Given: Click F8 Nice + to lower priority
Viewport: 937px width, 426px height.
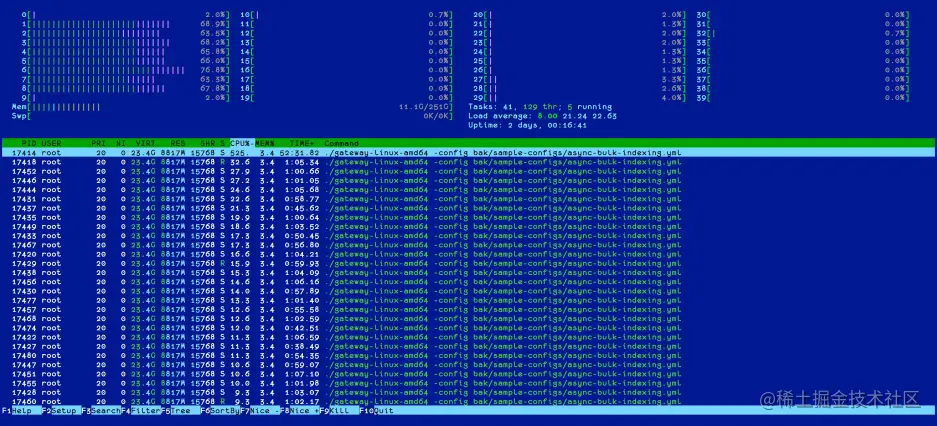Looking at the screenshot, I should click(299, 411).
